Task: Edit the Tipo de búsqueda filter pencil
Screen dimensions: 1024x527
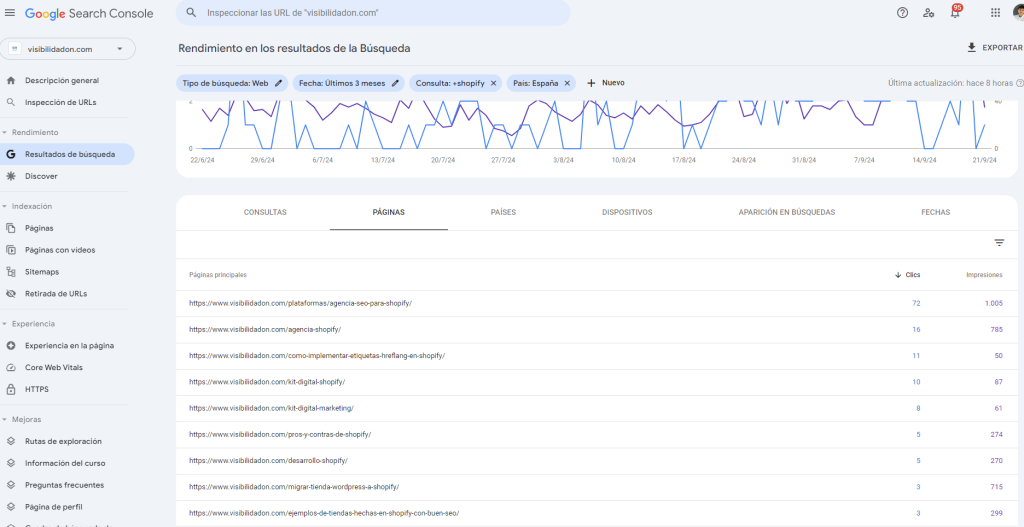Action: 279,83
